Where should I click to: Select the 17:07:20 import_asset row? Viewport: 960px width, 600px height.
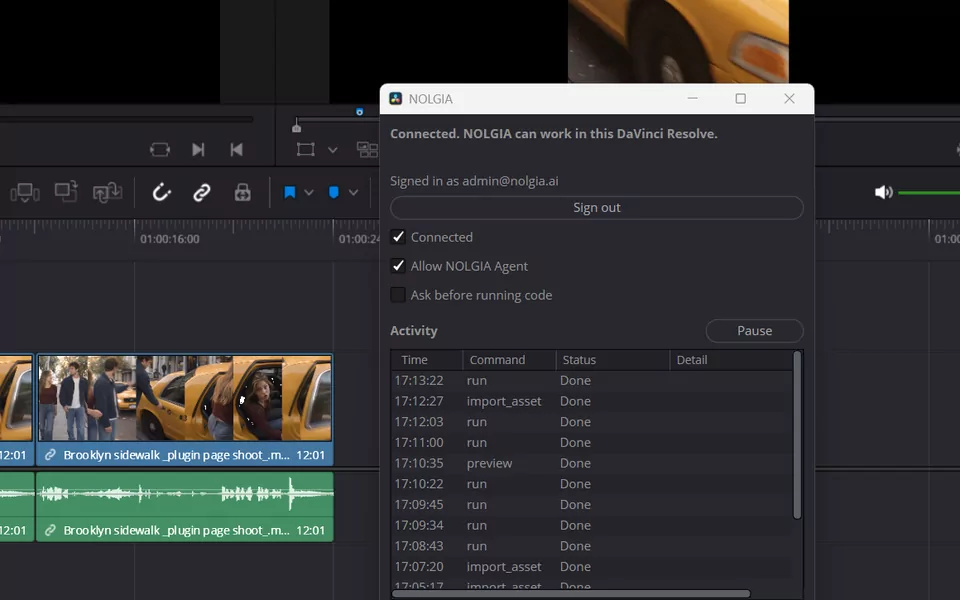pyautogui.click(x=592, y=567)
